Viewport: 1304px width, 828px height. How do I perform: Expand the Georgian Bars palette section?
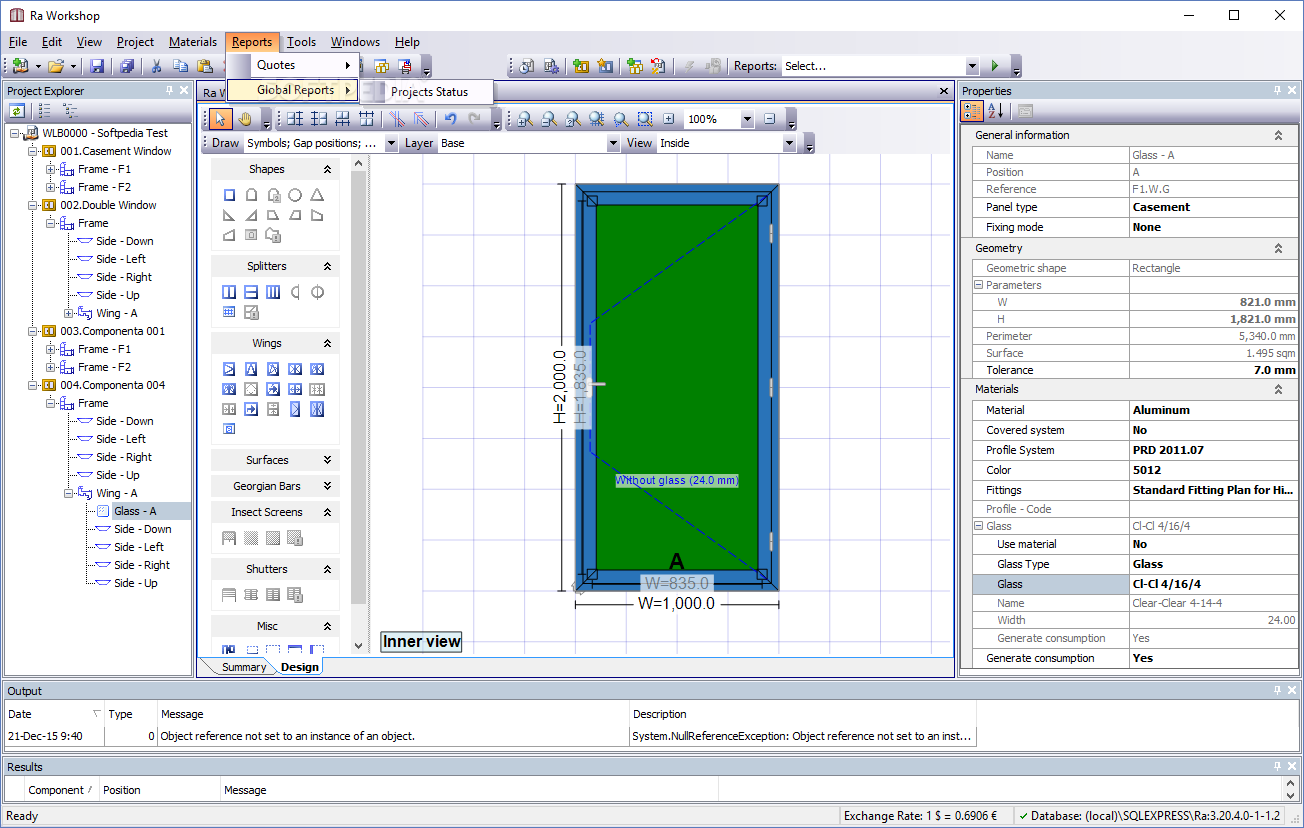(x=327, y=486)
